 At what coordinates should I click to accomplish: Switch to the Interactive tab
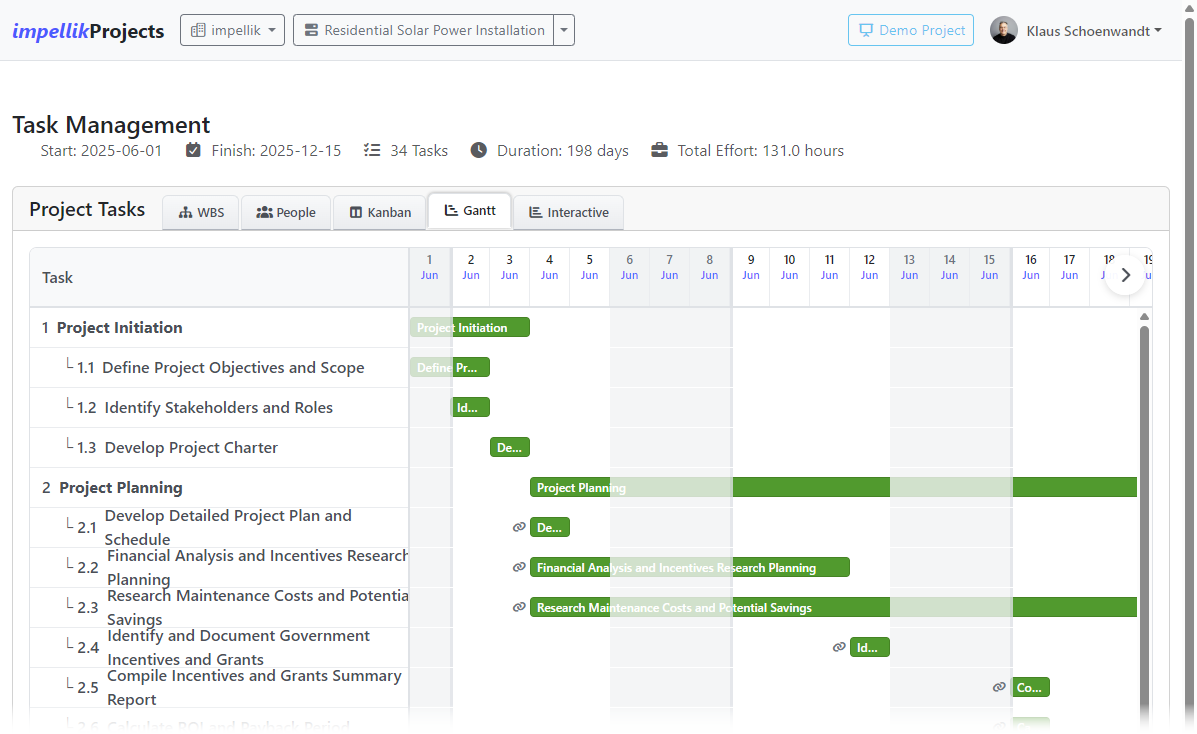569,212
